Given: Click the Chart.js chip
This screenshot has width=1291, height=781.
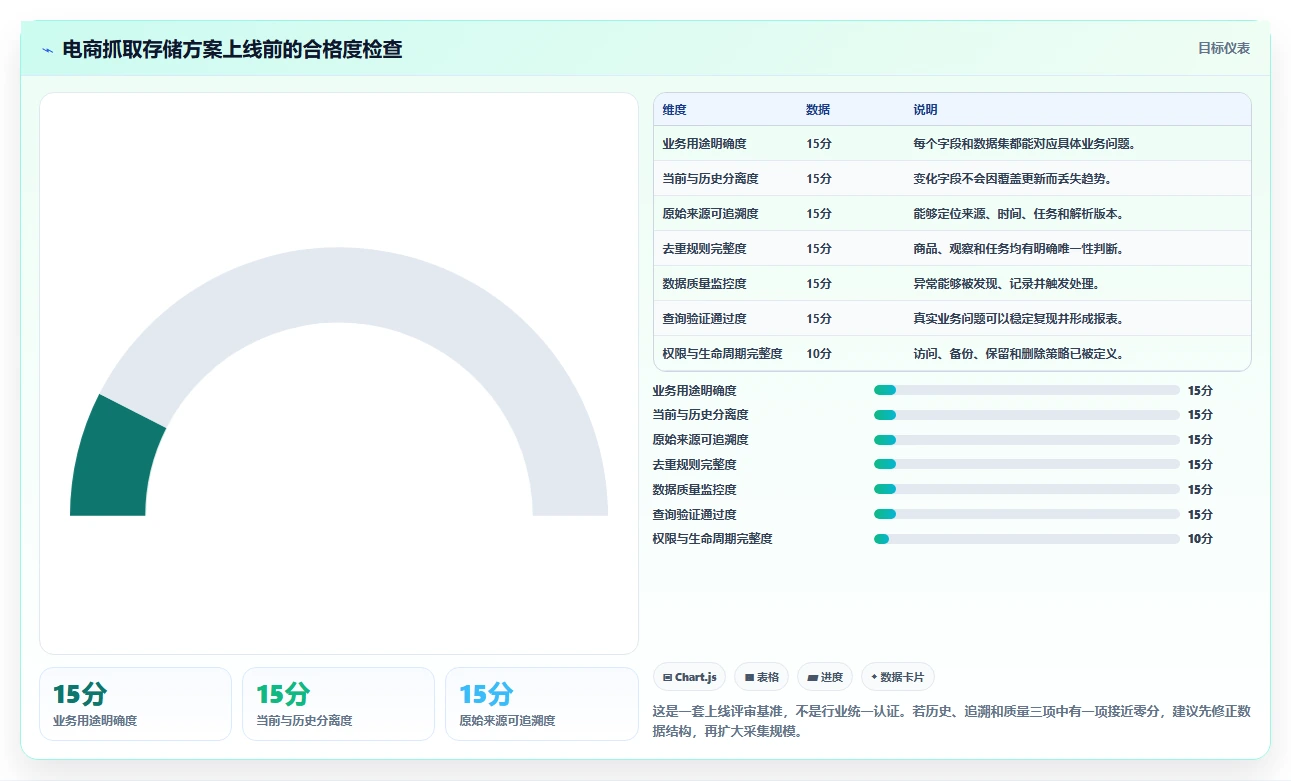Looking at the screenshot, I should (x=690, y=677).
